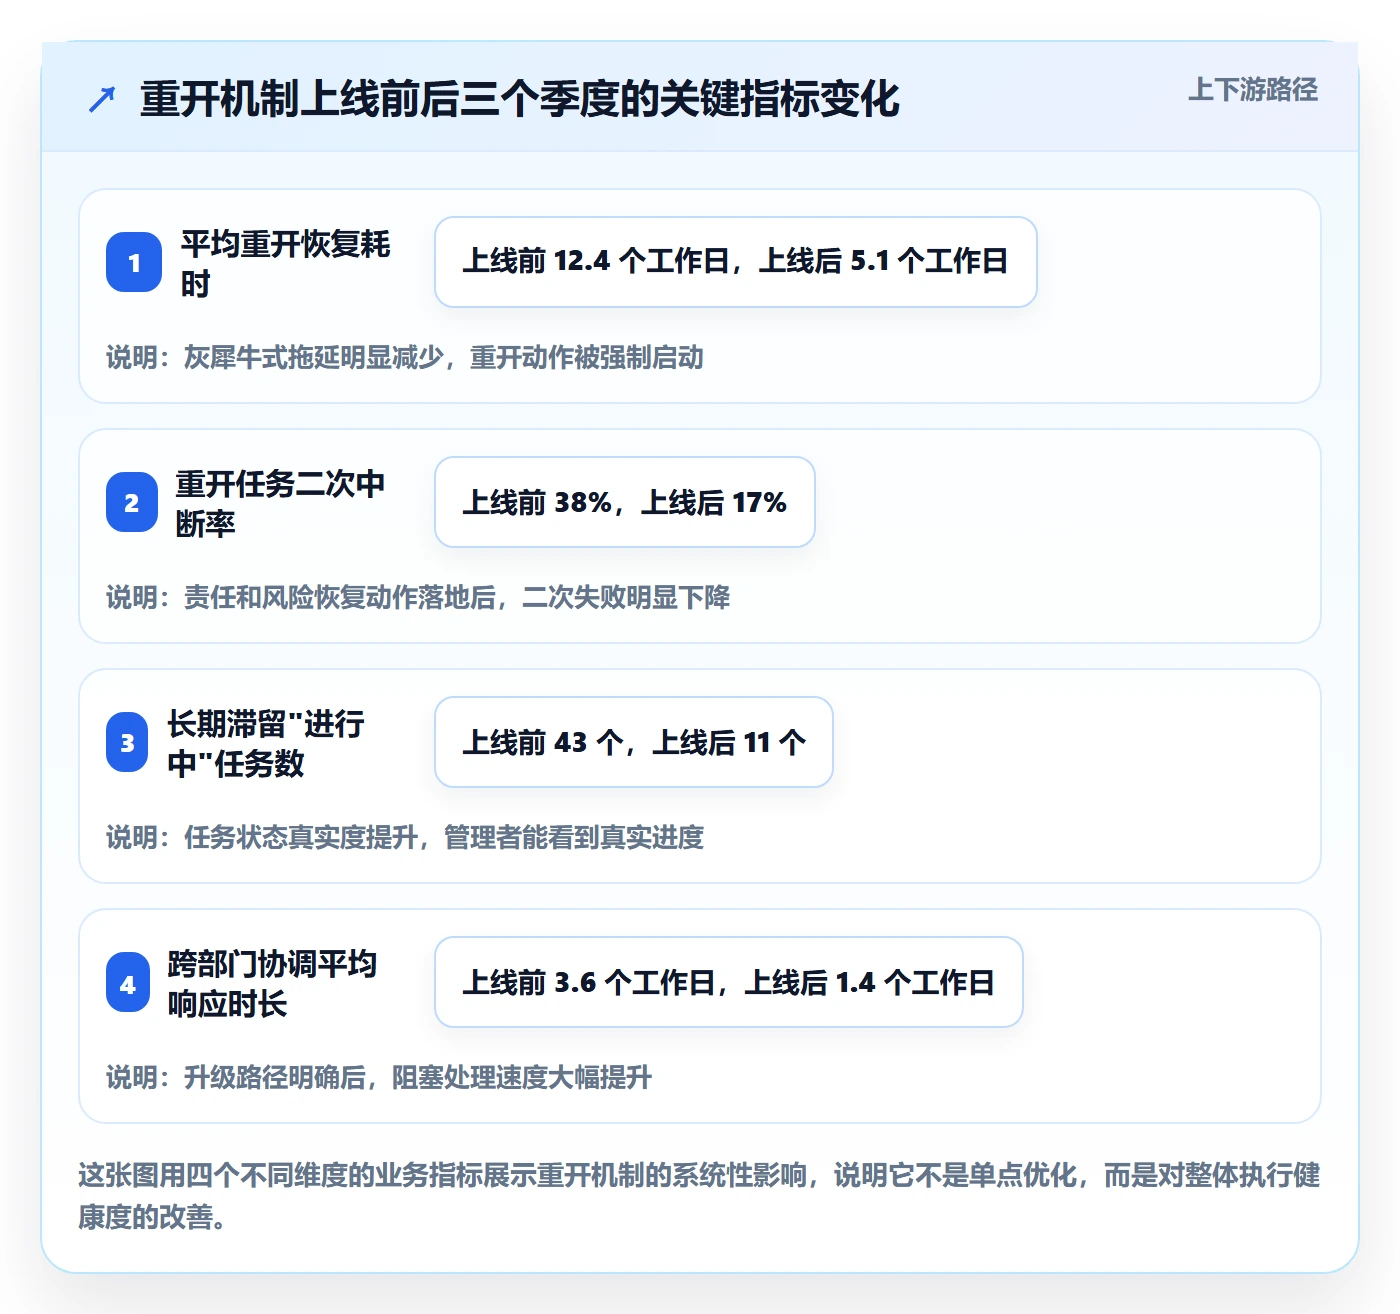Viewport: 1400px width, 1314px height.
Task: Click the note about 灰犀牛式拖延明显减少
Action: (405, 358)
